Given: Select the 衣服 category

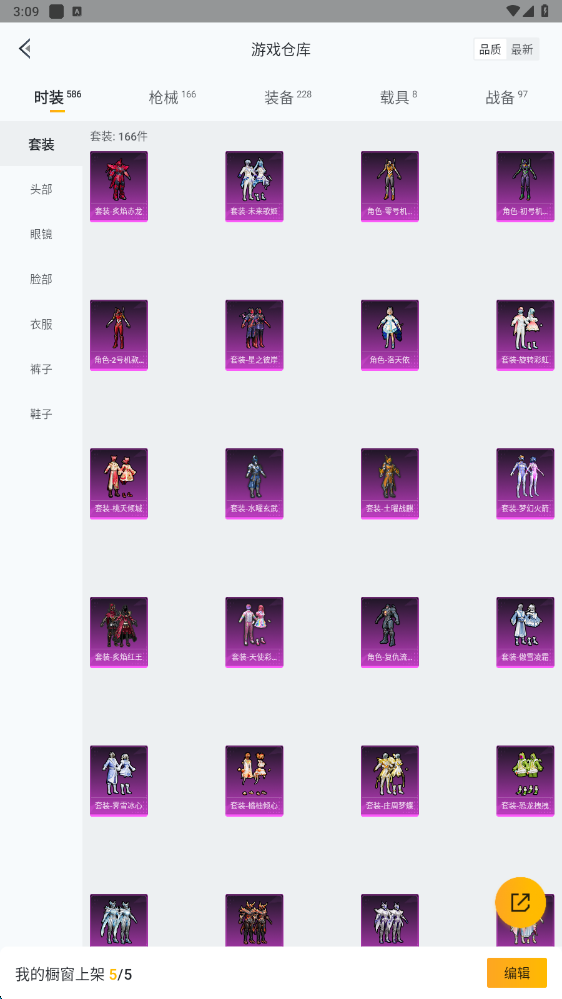Looking at the screenshot, I should coord(41,324).
